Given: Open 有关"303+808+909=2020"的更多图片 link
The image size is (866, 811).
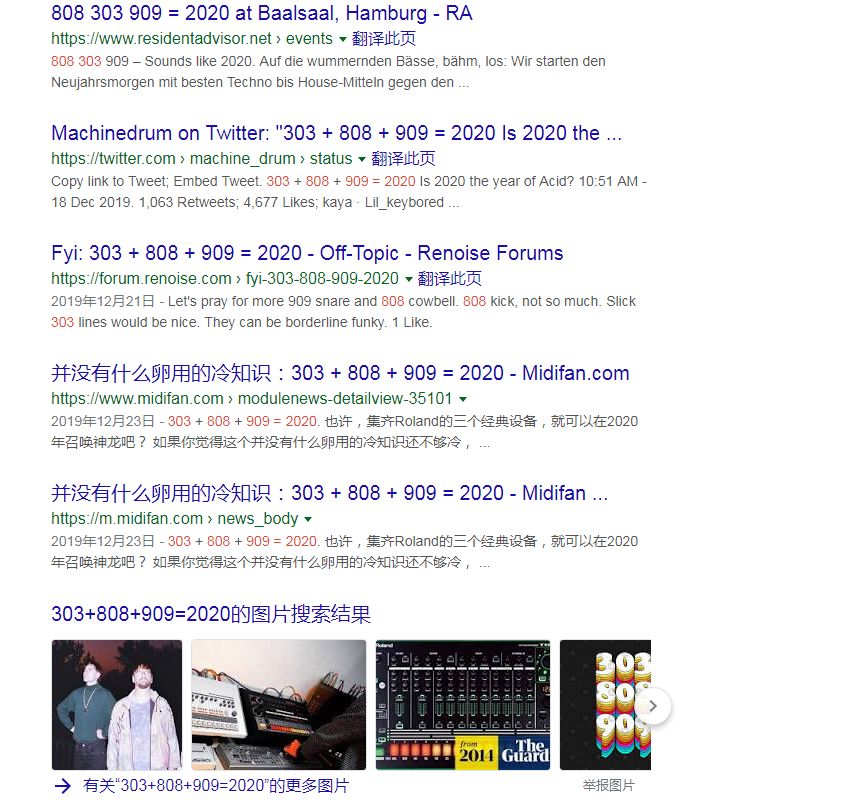Looking at the screenshot, I should [x=216, y=786].
